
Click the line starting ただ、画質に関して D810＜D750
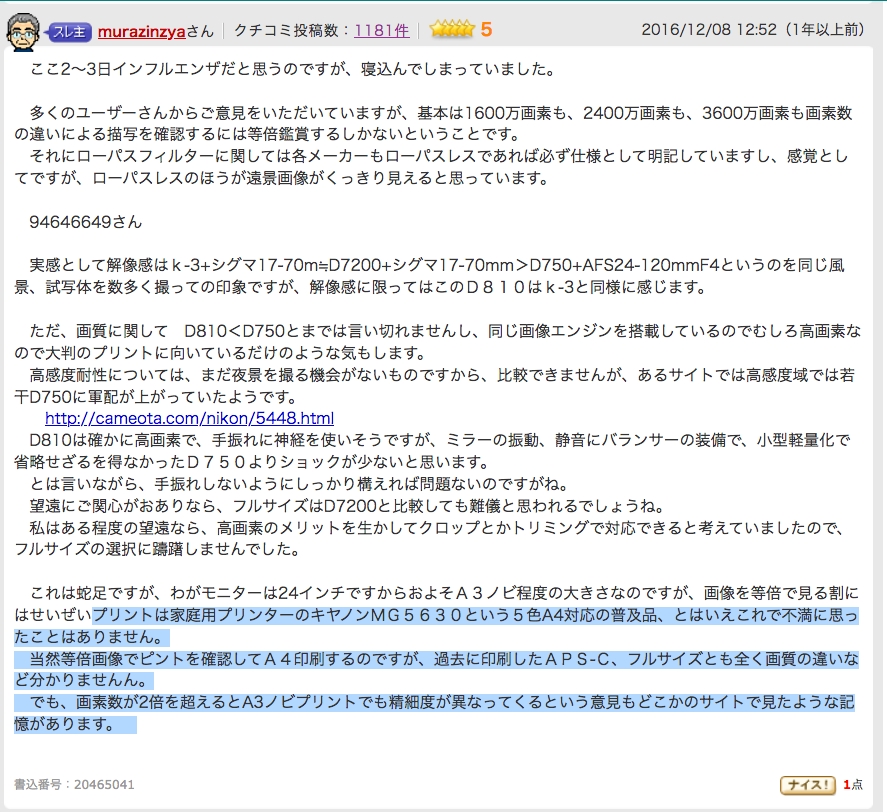coord(438,342)
